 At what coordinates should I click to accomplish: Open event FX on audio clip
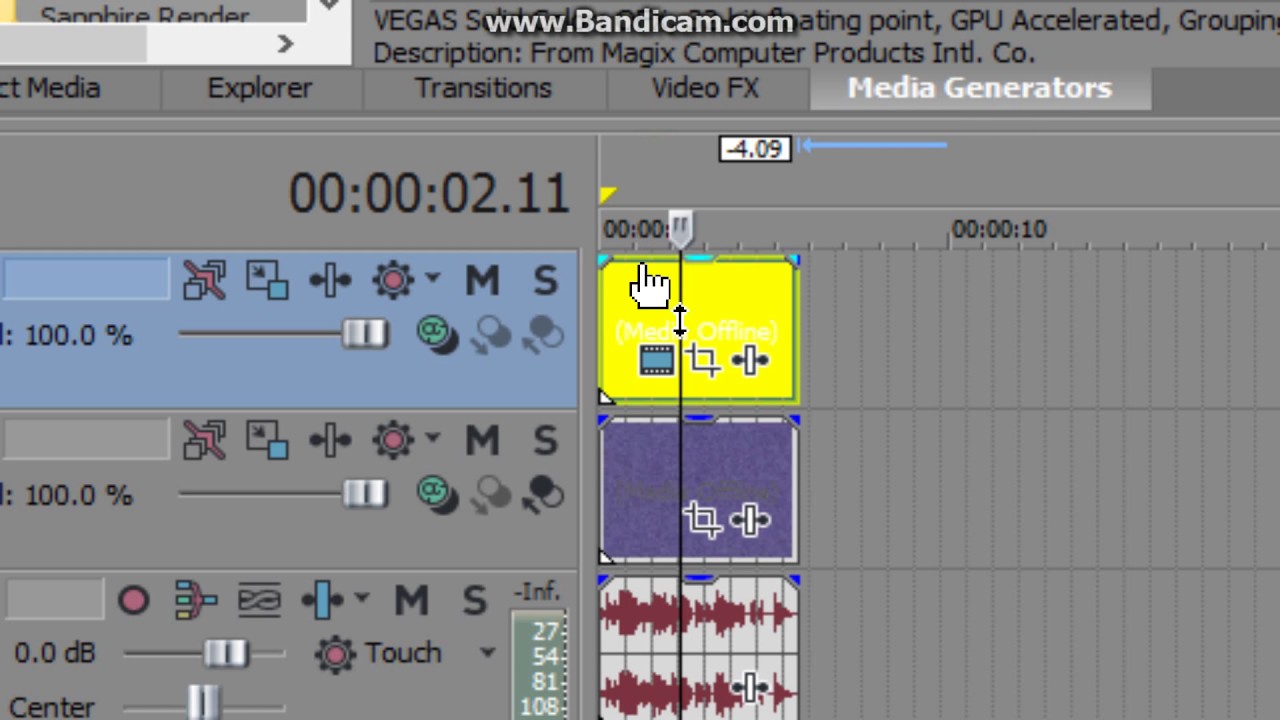(x=750, y=688)
